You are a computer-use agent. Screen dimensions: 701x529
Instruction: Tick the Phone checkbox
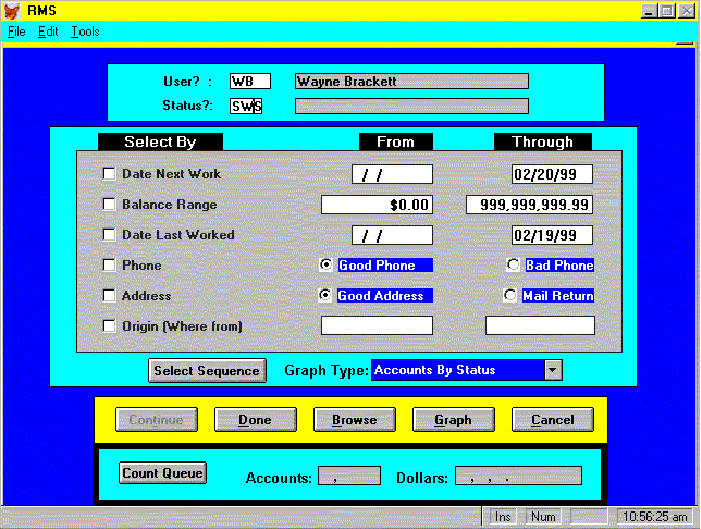pos(109,266)
